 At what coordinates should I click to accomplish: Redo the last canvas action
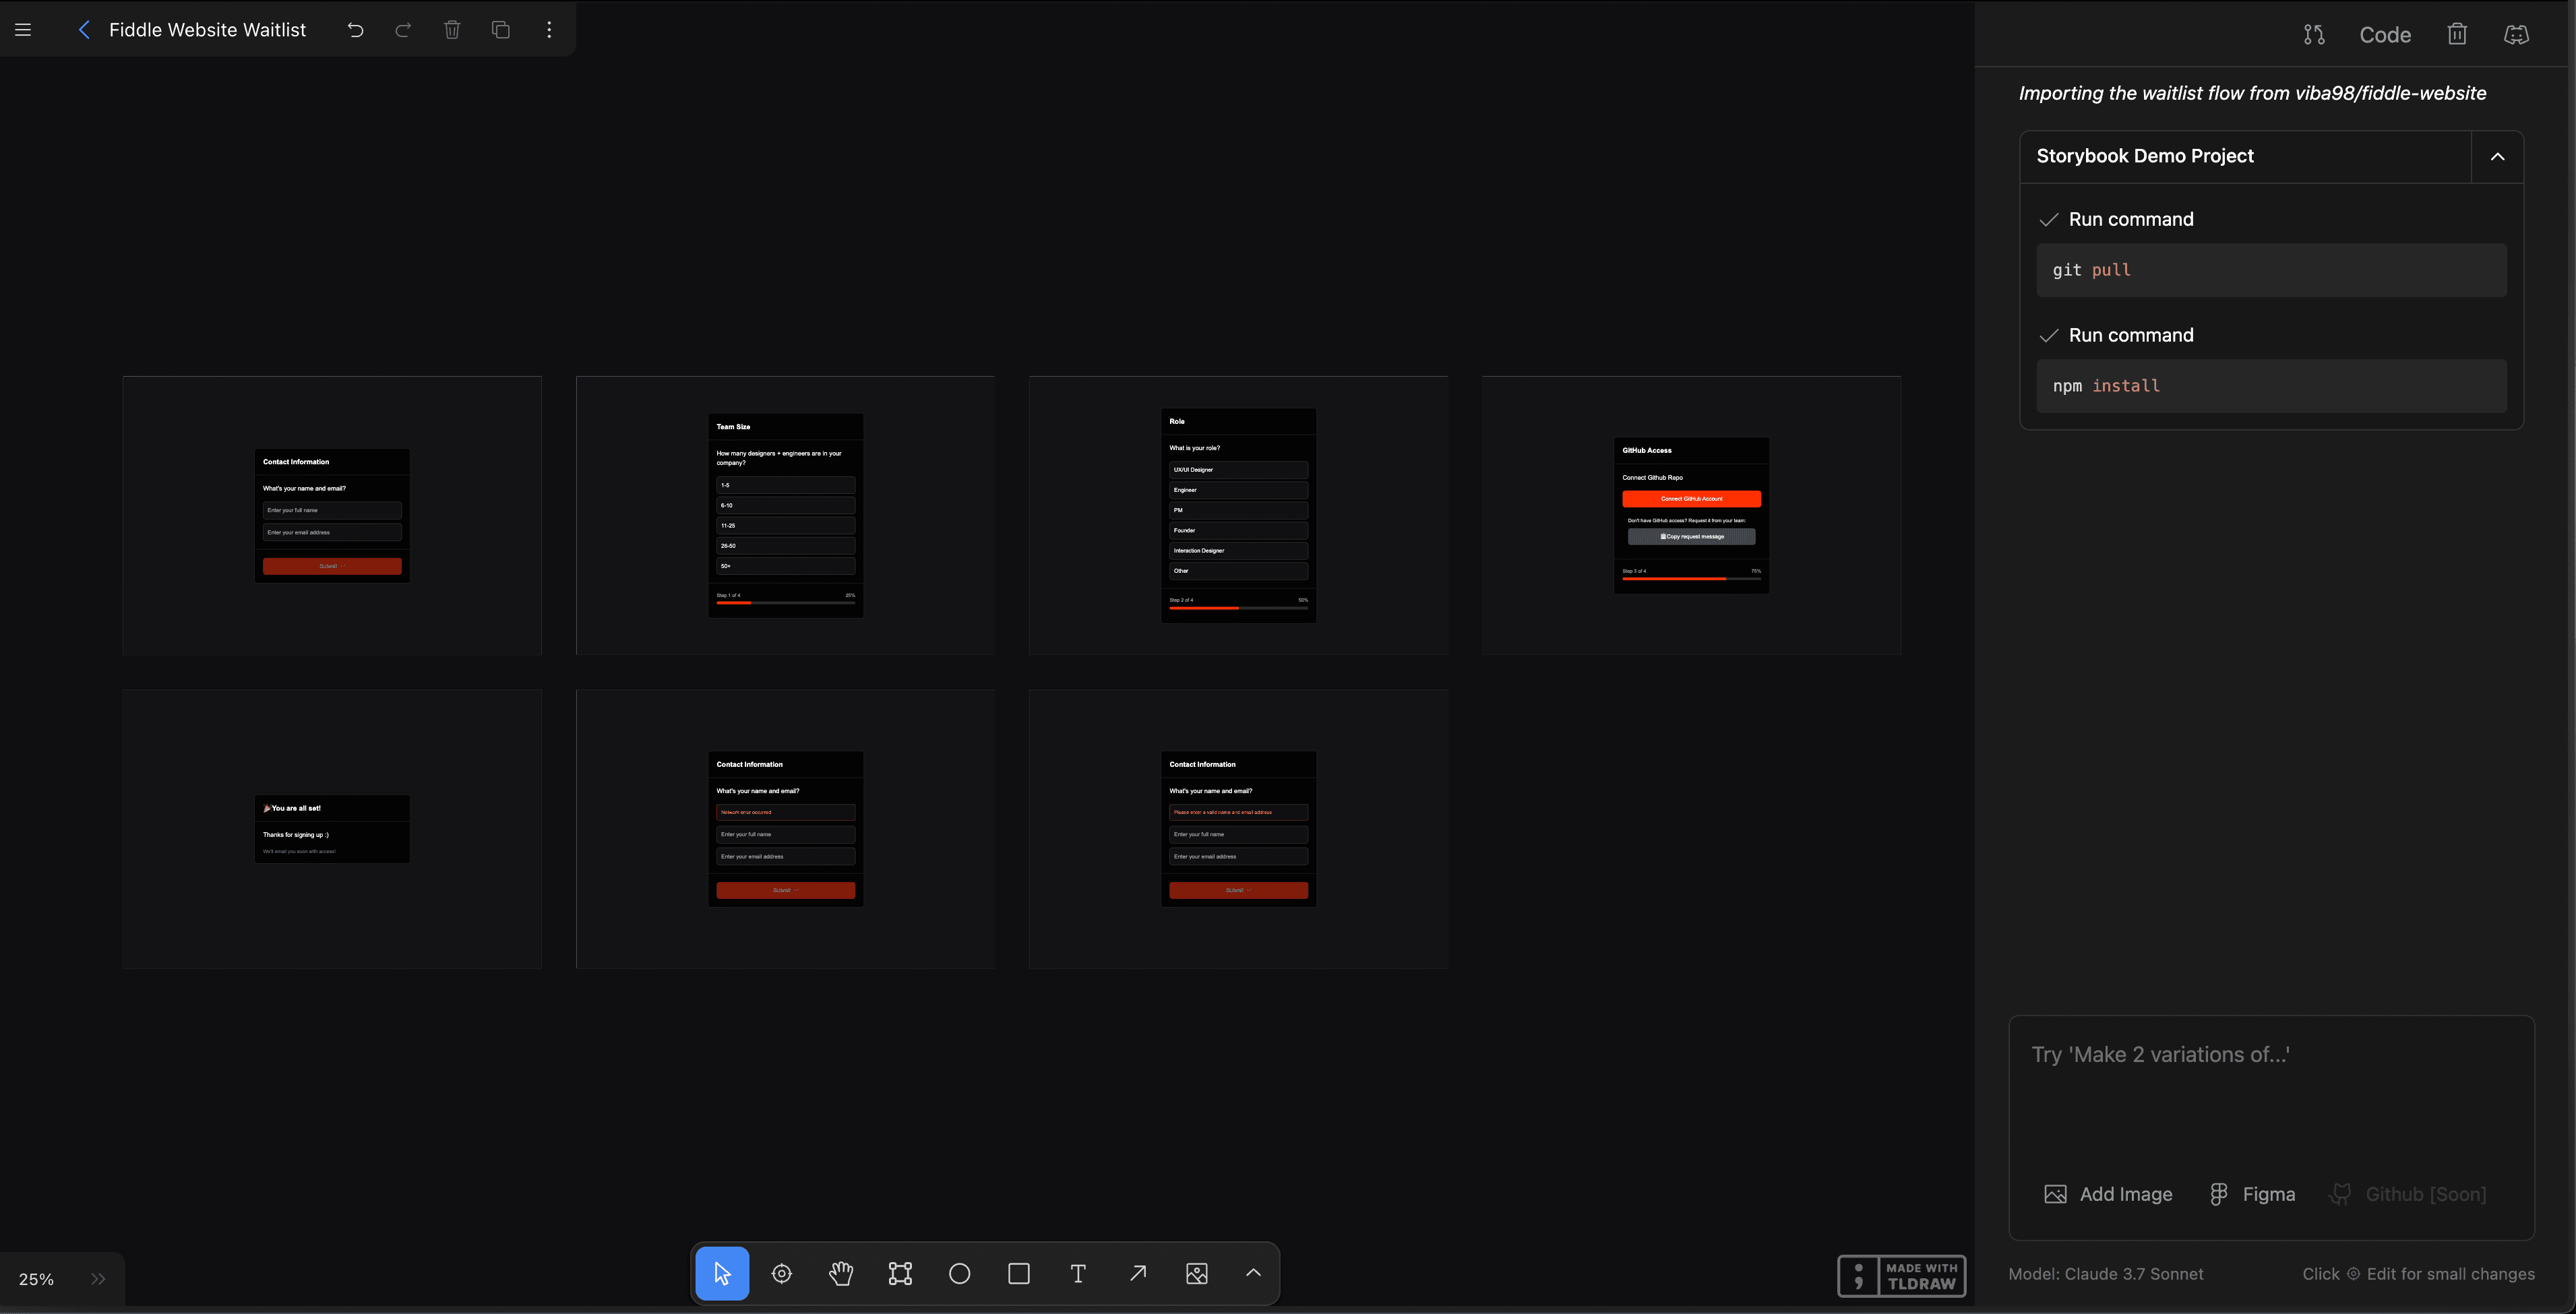(x=403, y=30)
